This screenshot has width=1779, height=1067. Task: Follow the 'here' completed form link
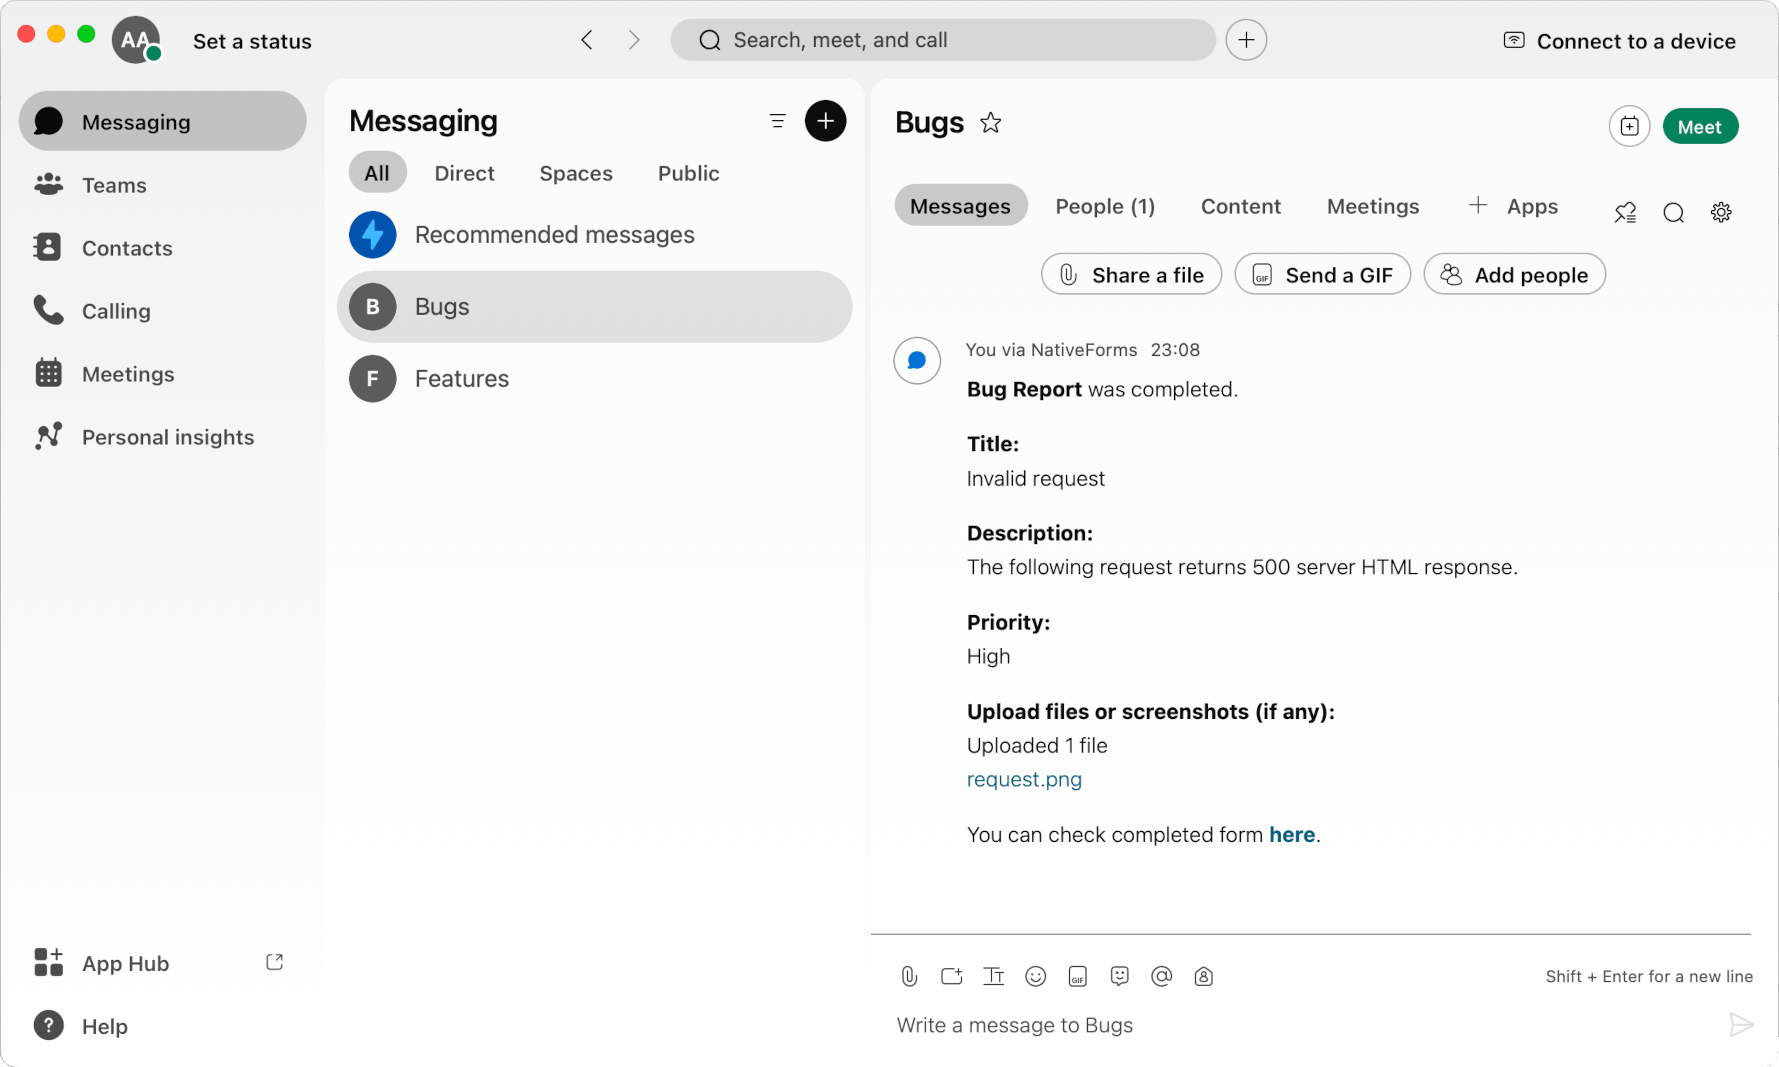[1292, 834]
